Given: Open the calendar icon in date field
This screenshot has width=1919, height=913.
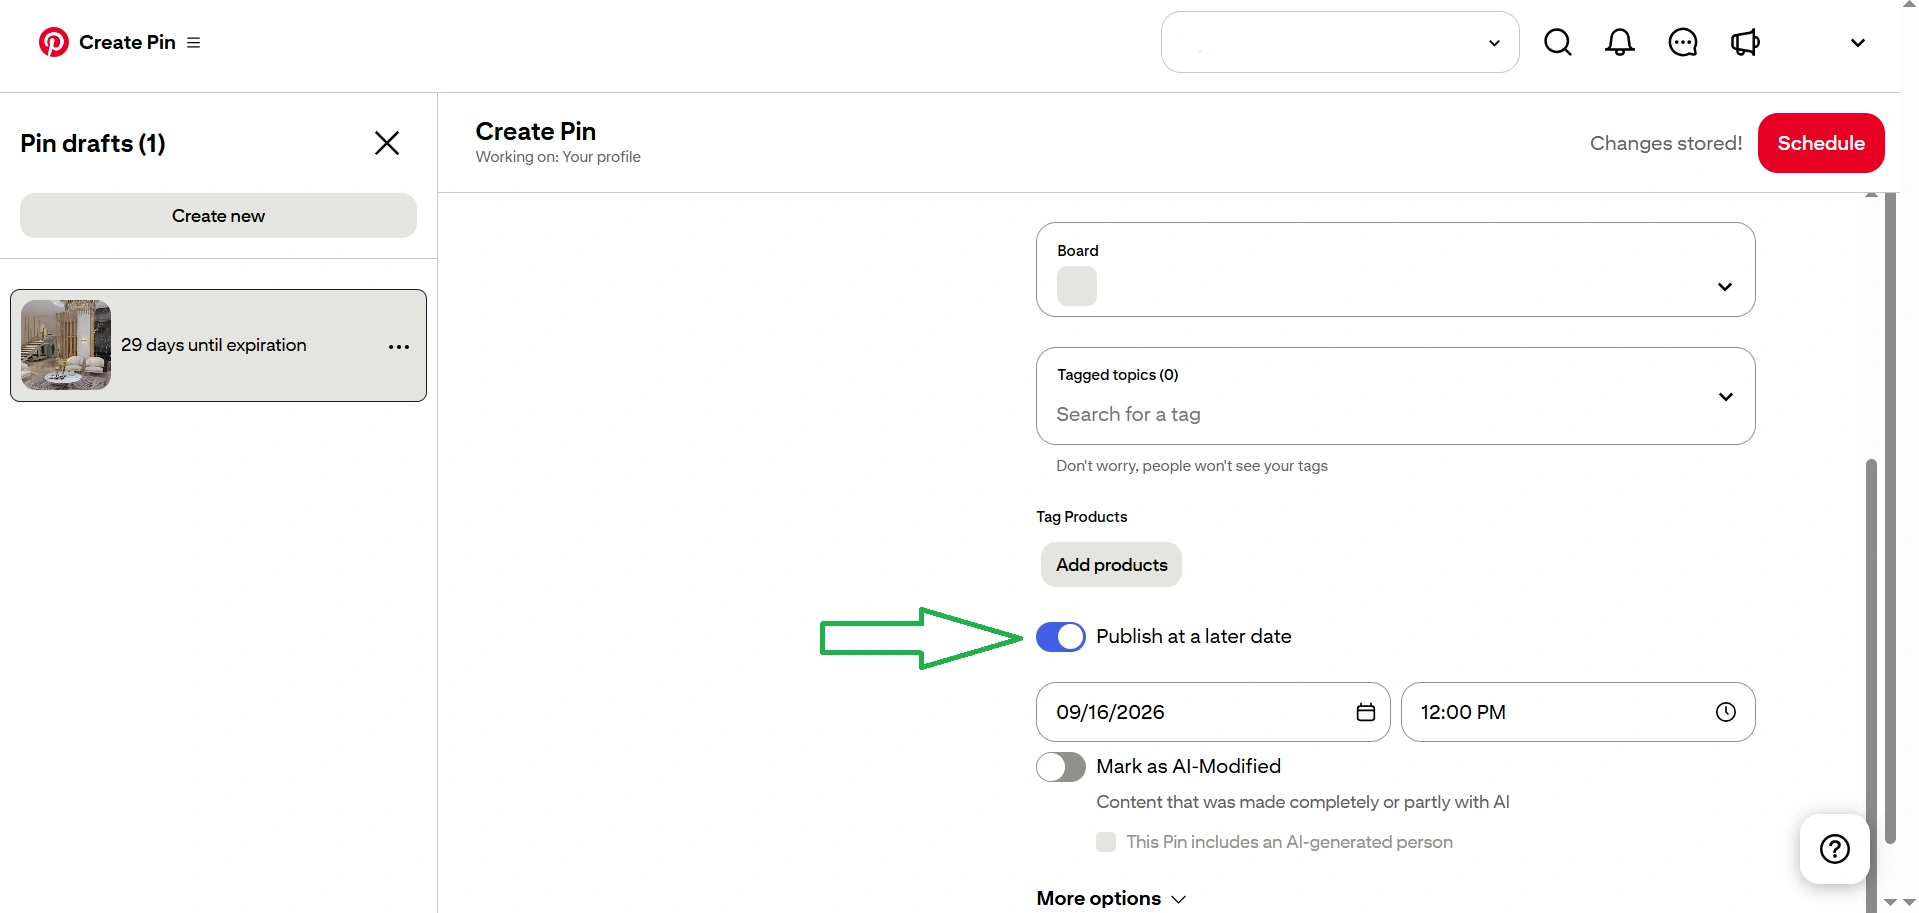Looking at the screenshot, I should tap(1366, 712).
